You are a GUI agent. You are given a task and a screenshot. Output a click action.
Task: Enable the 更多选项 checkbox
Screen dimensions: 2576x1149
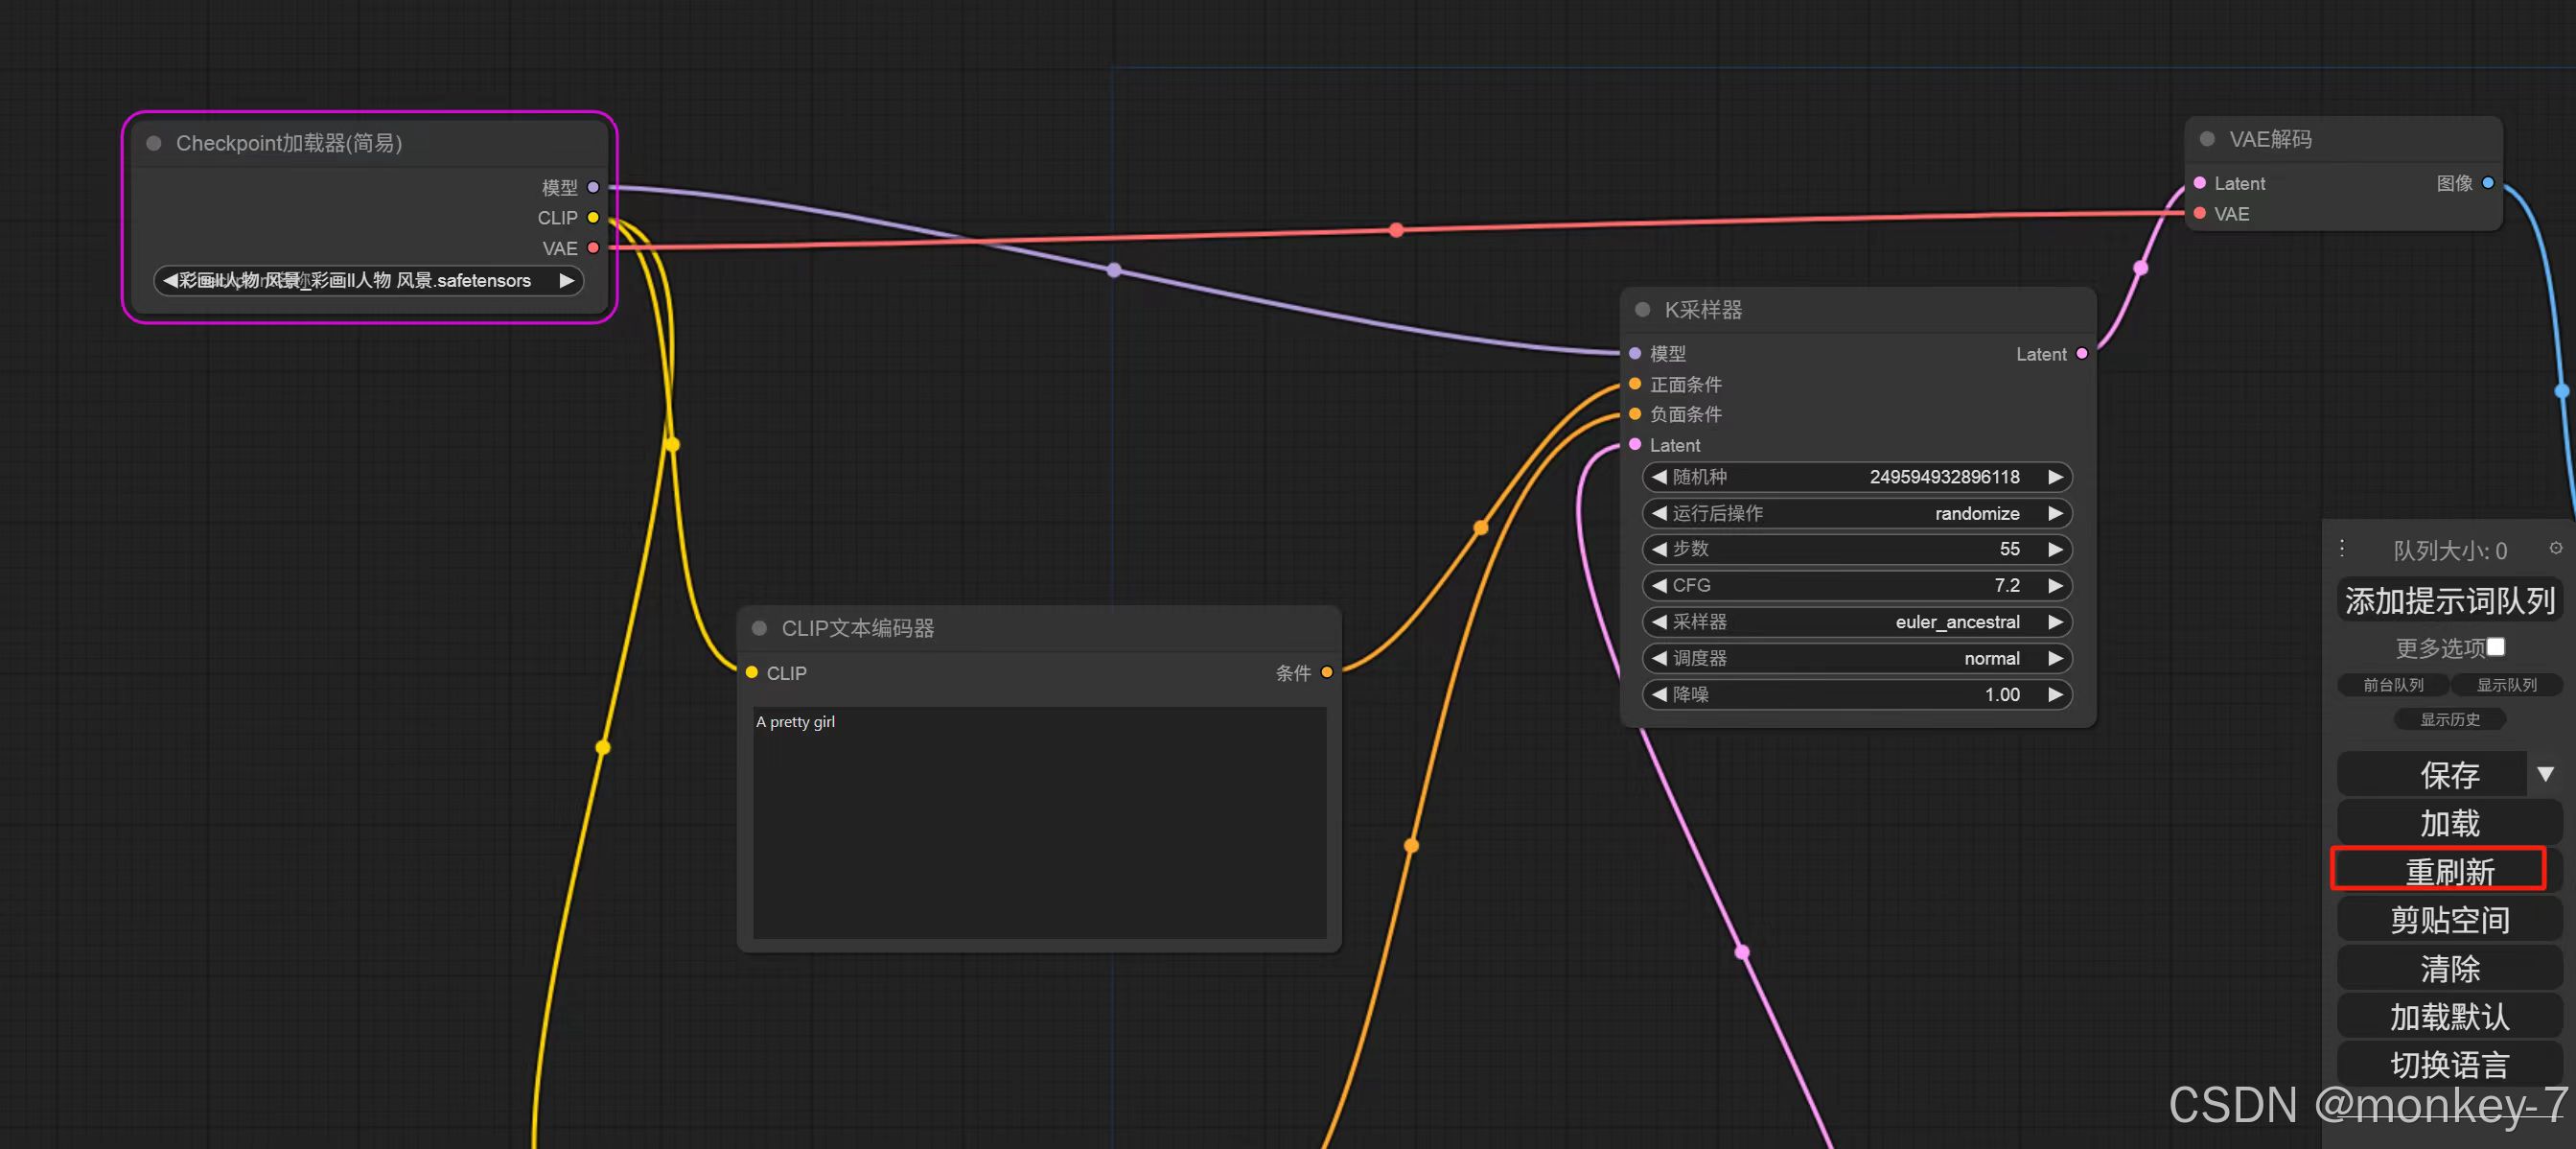2496,647
